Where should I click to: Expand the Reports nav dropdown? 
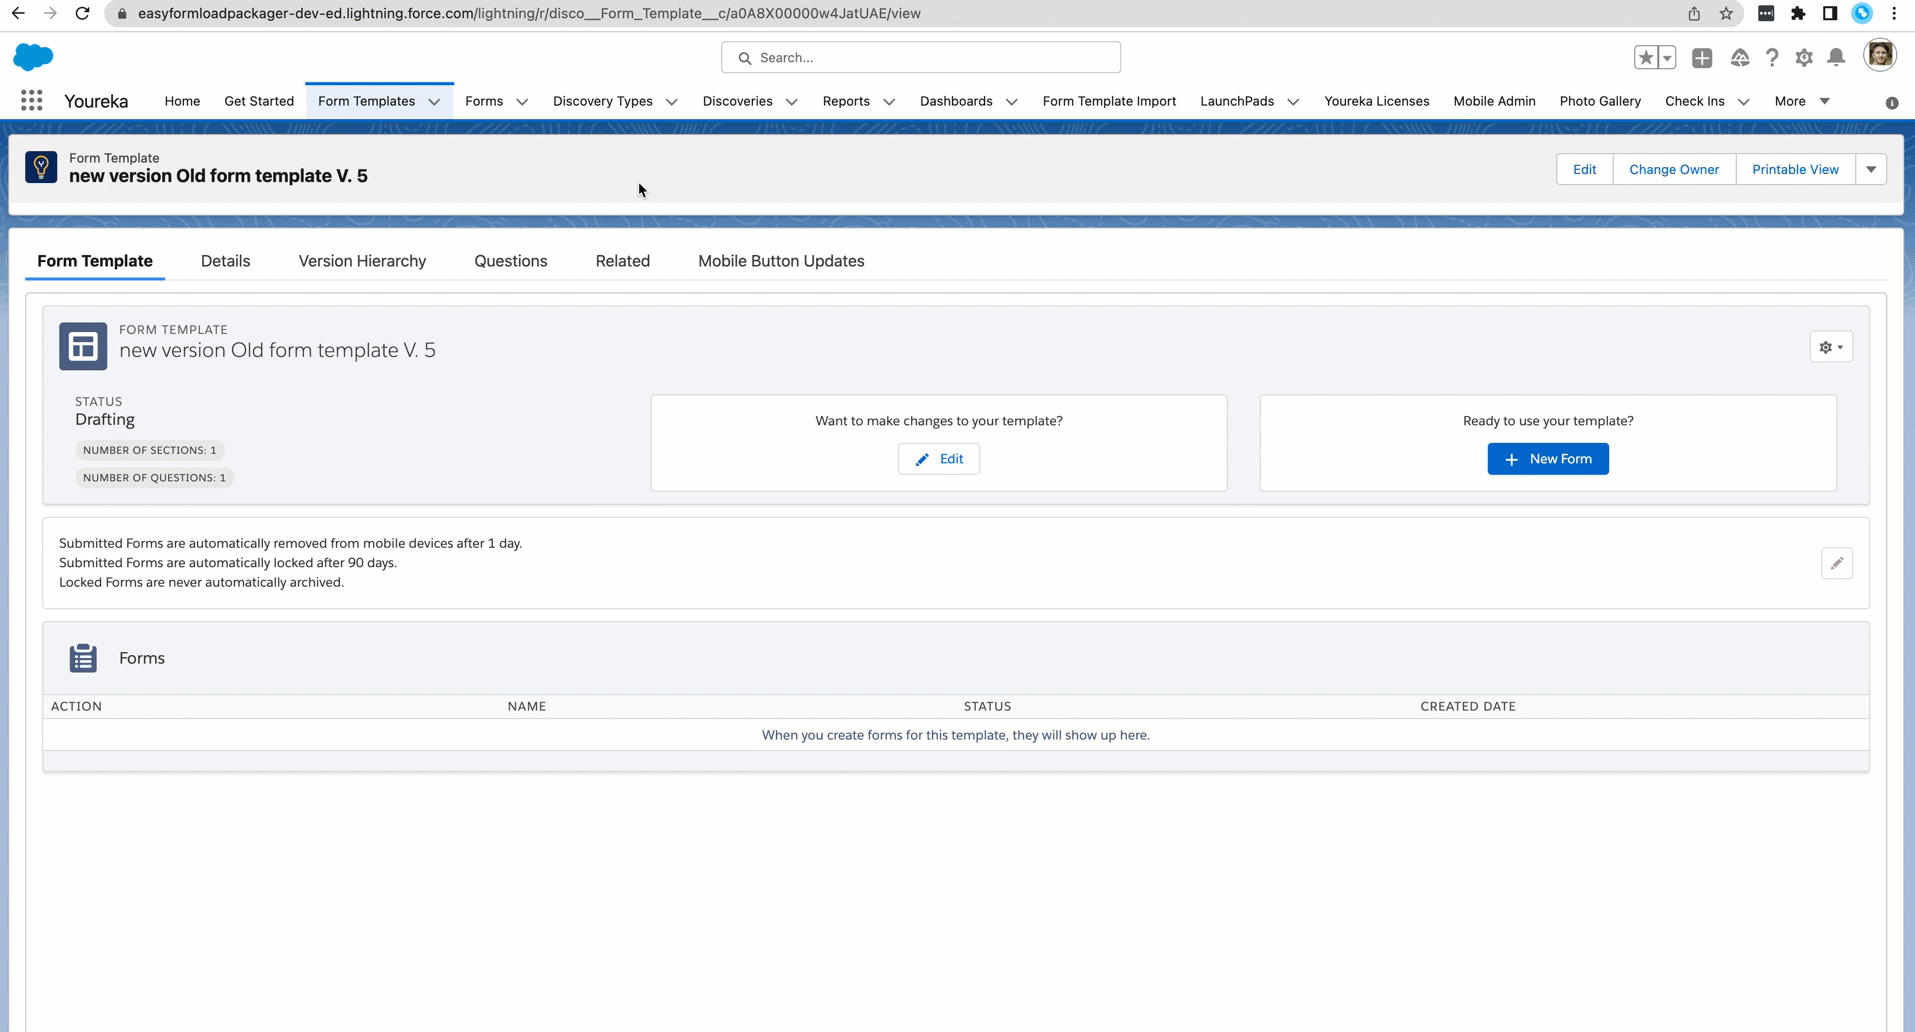click(x=889, y=102)
